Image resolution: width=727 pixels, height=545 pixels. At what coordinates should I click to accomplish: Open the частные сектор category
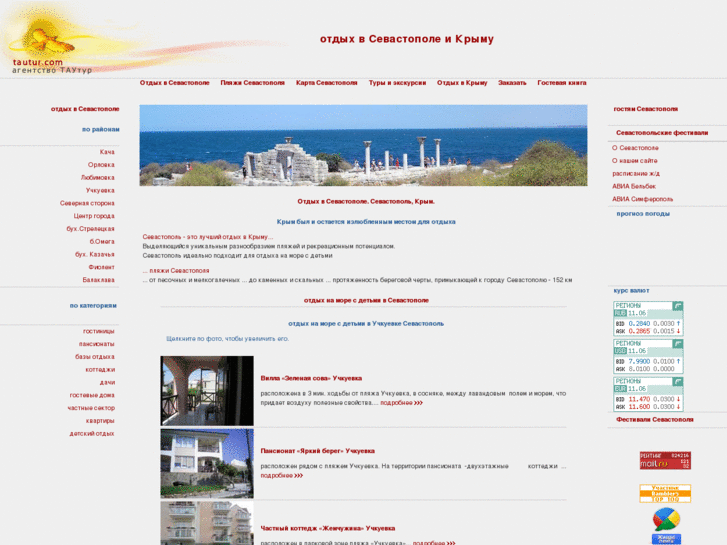coord(91,408)
